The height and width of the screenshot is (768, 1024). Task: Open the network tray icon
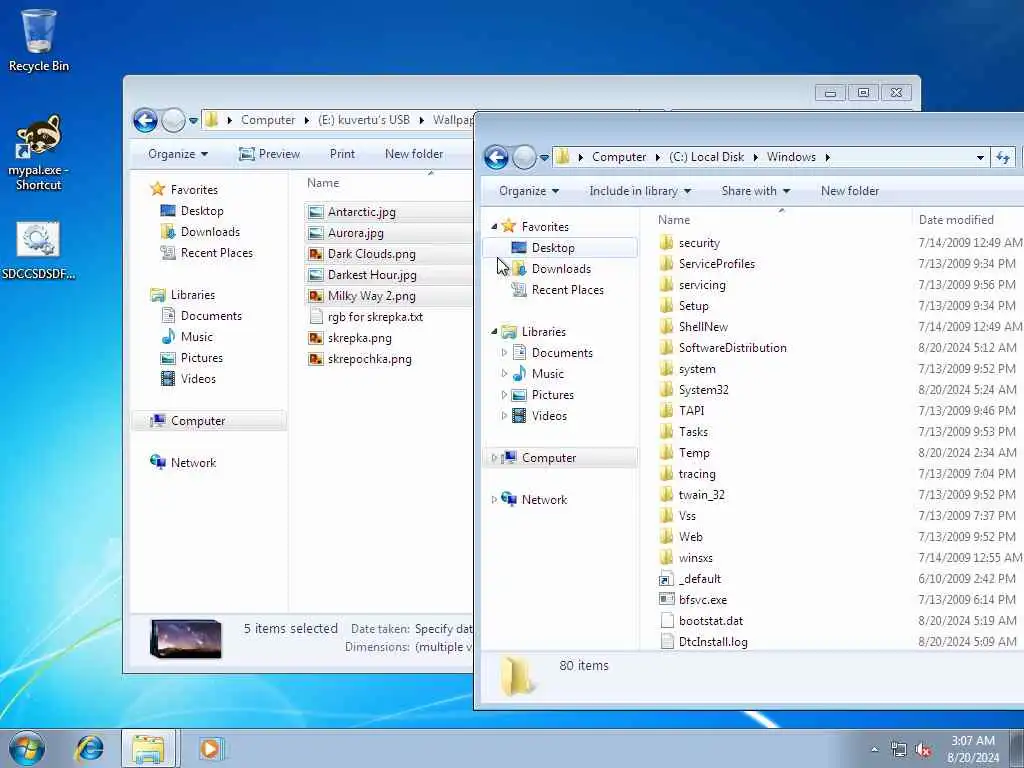899,750
